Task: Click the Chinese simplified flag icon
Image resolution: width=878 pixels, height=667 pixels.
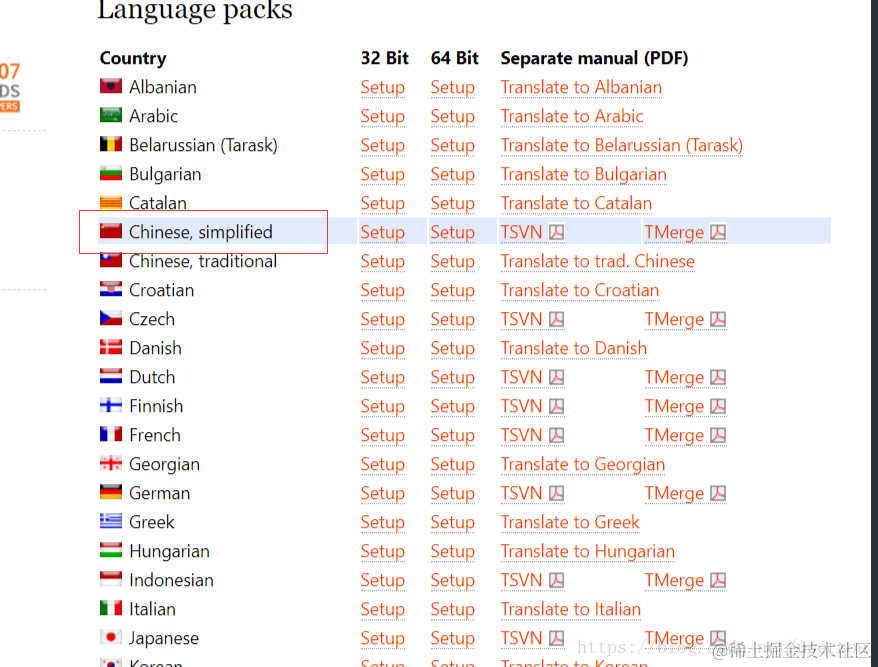Action: 111,231
